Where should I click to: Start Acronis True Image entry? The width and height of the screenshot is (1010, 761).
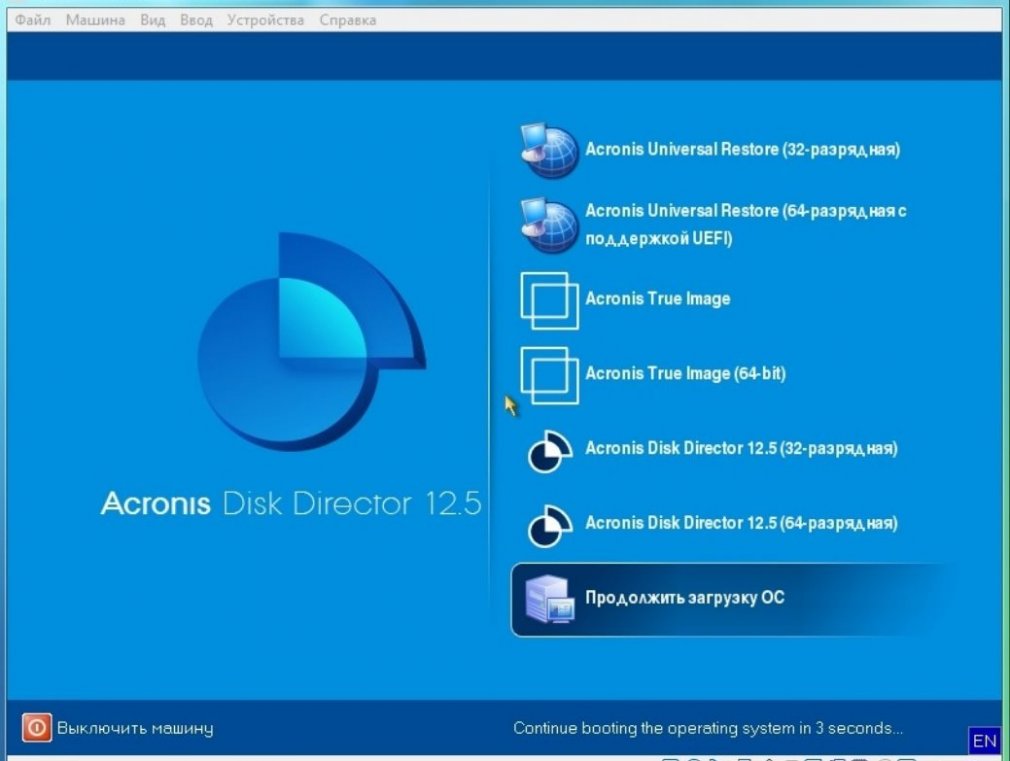pyautogui.click(x=658, y=299)
